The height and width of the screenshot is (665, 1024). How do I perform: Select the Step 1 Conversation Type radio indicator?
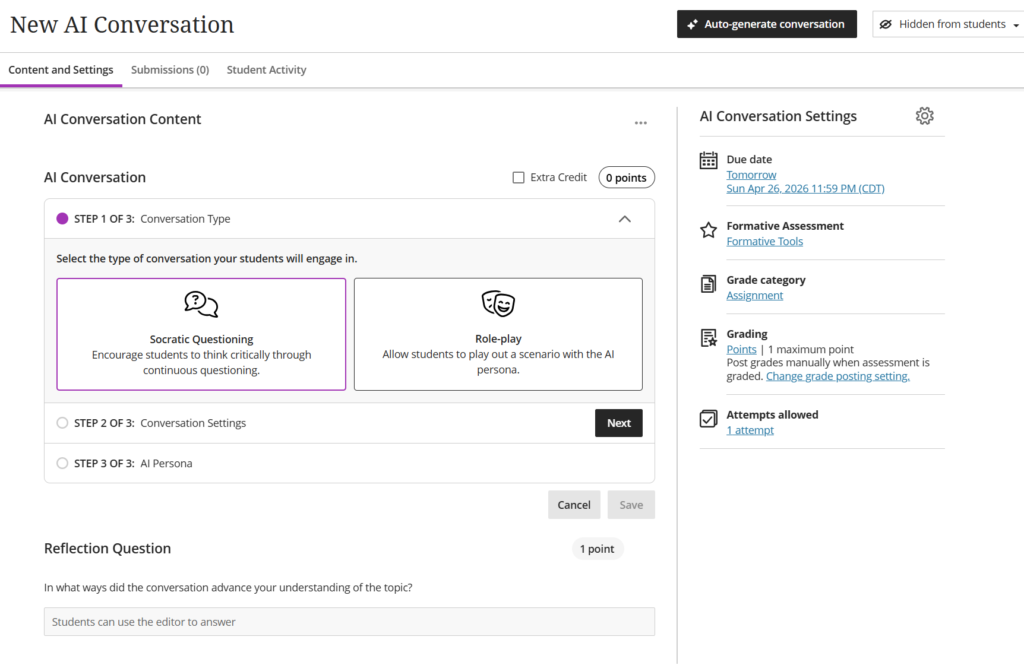click(x=62, y=219)
